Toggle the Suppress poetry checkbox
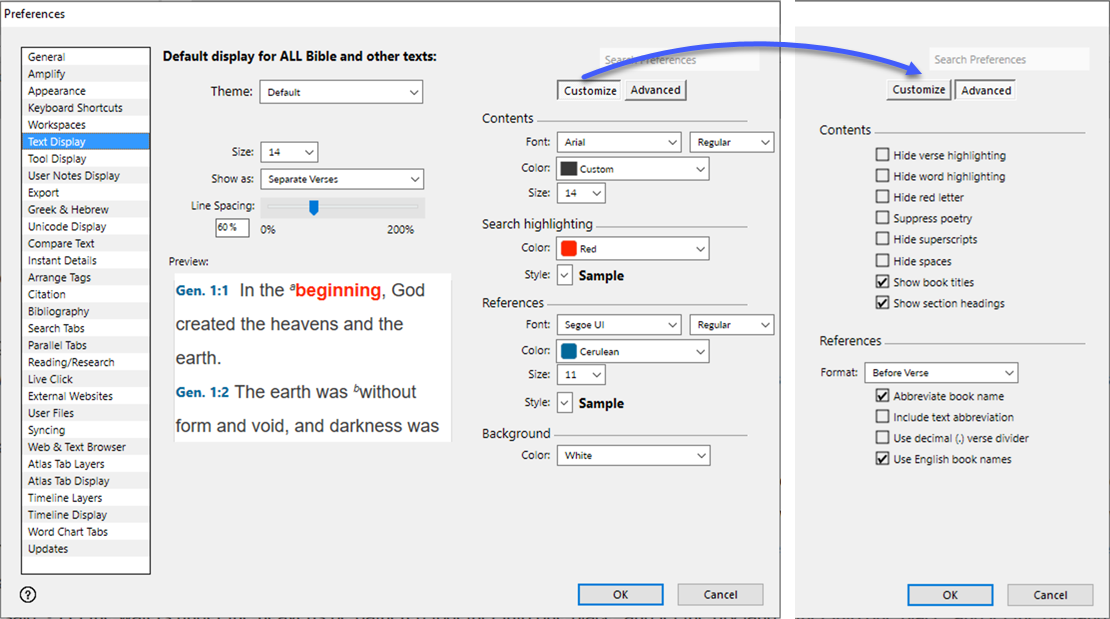This screenshot has height=619, width=1110. [882, 218]
